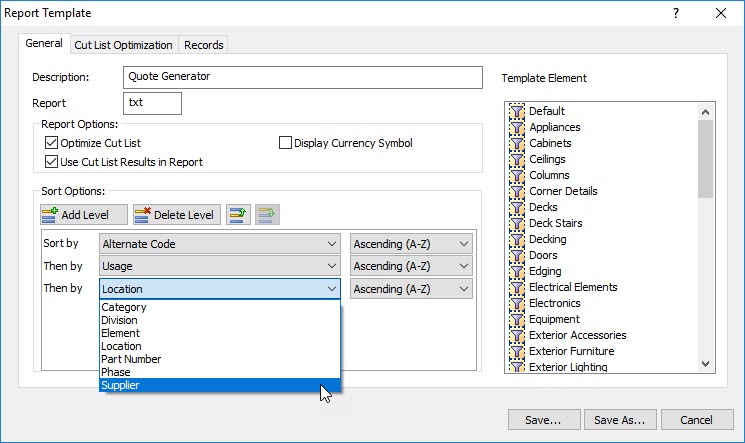Image resolution: width=745 pixels, height=443 pixels.
Task: Expand the Usage sort field dropdown
Action: (219, 266)
